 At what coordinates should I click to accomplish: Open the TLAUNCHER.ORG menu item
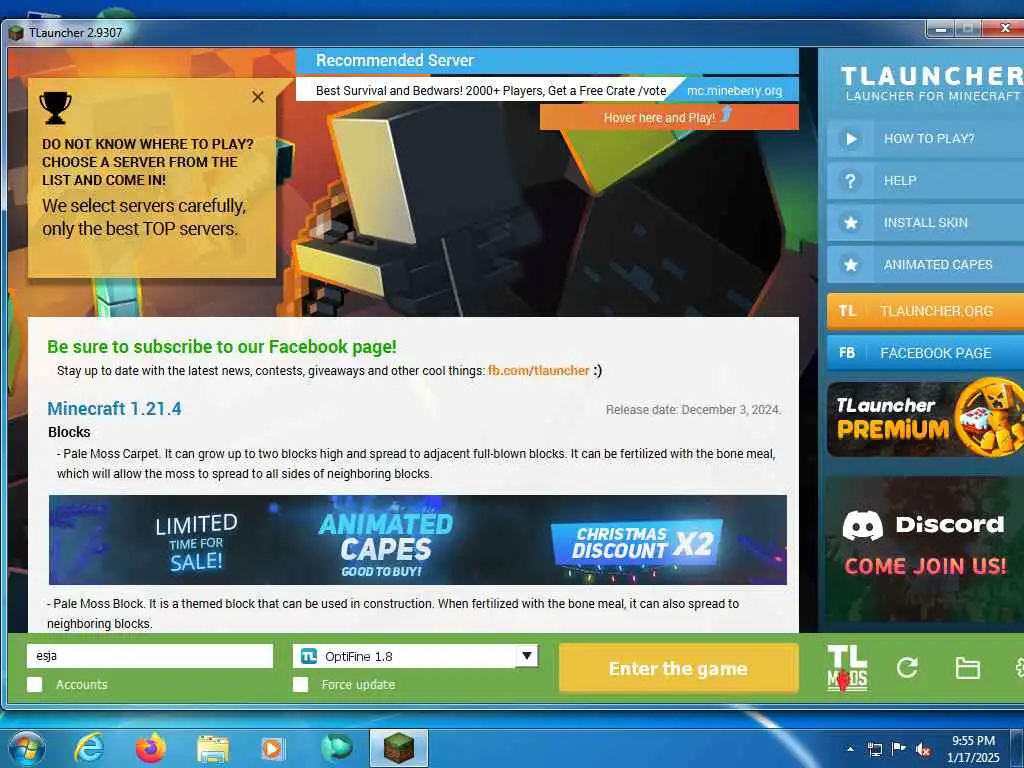coord(925,311)
